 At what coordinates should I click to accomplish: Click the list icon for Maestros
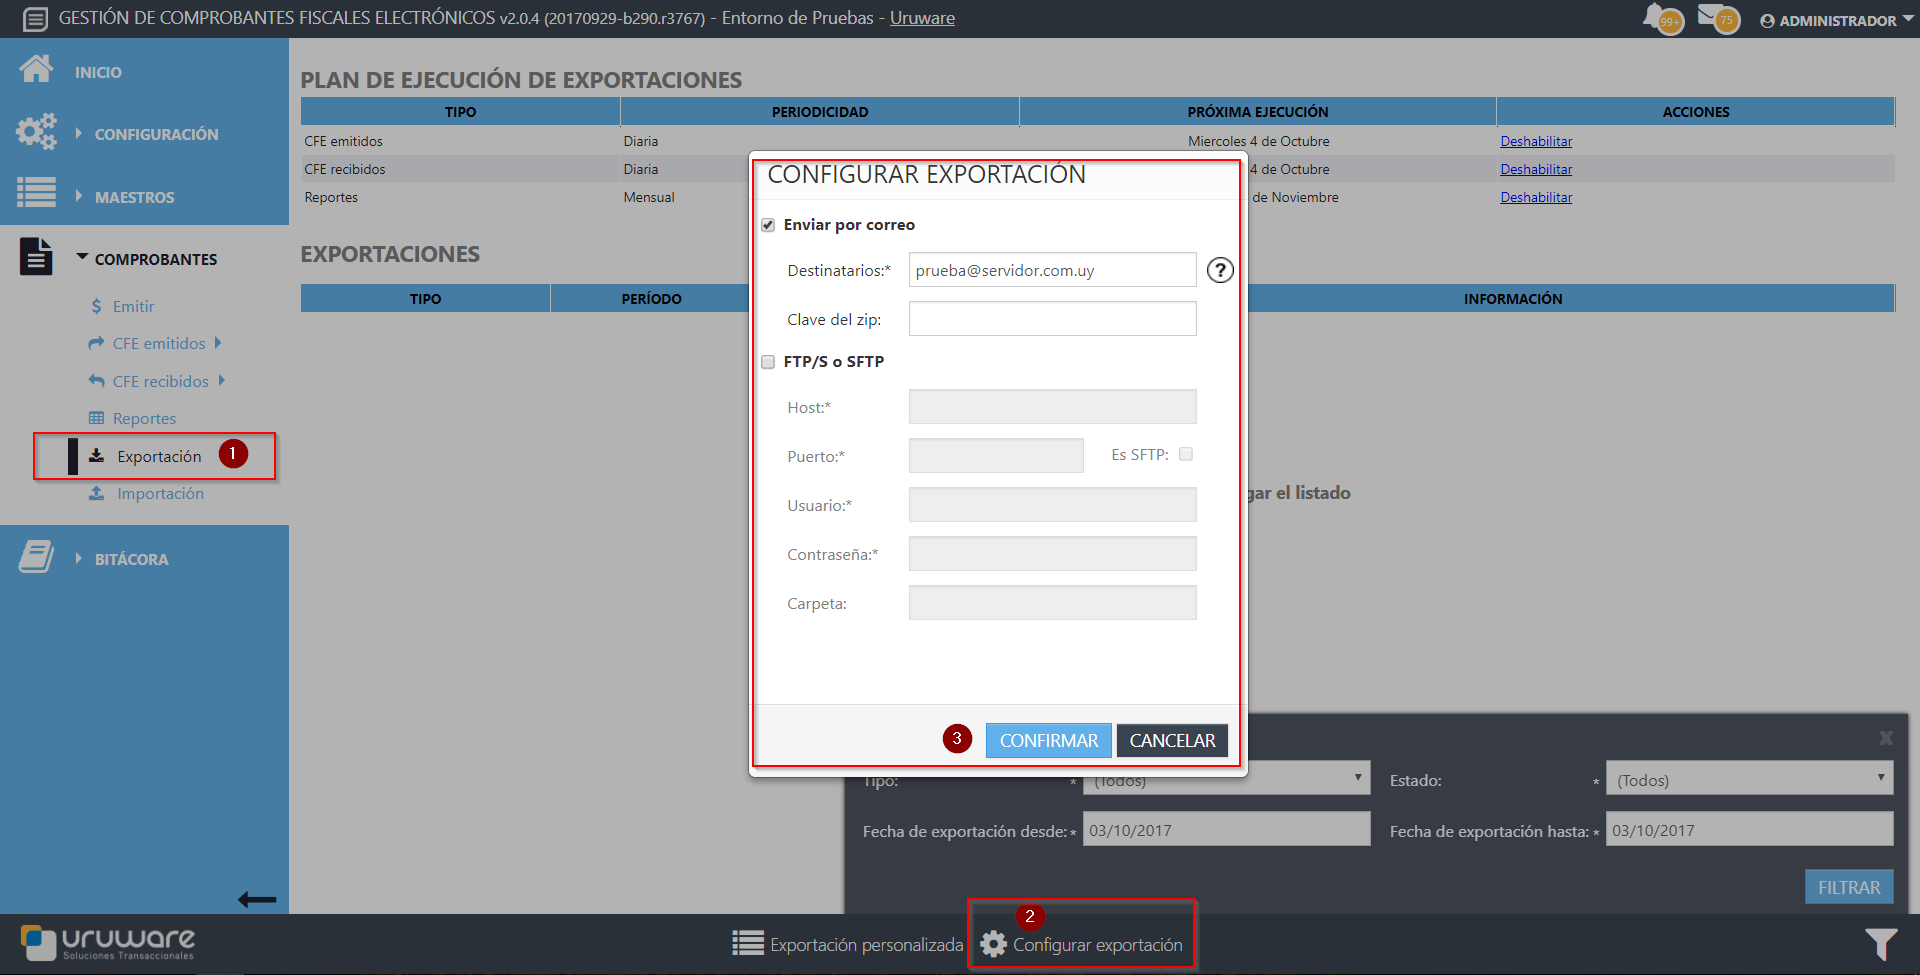37,192
